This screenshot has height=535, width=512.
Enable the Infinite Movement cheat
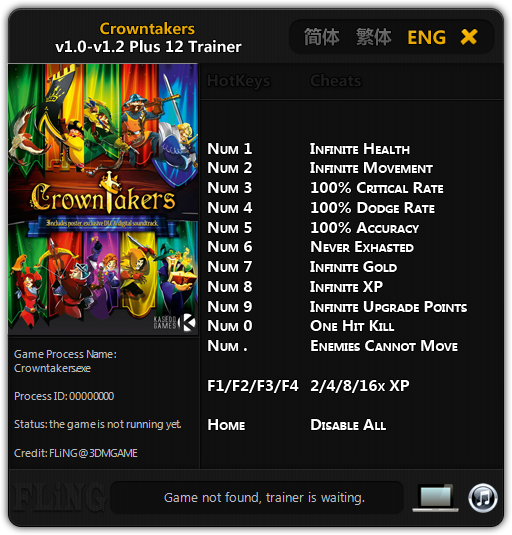click(371, 168)
